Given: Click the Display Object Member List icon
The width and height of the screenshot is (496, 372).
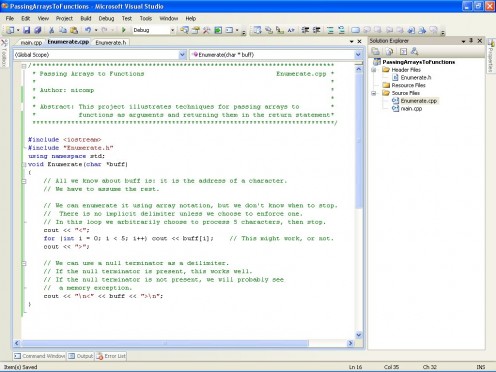Looking at the screenshot, I should pyautogui.click(x=257, y=30).
